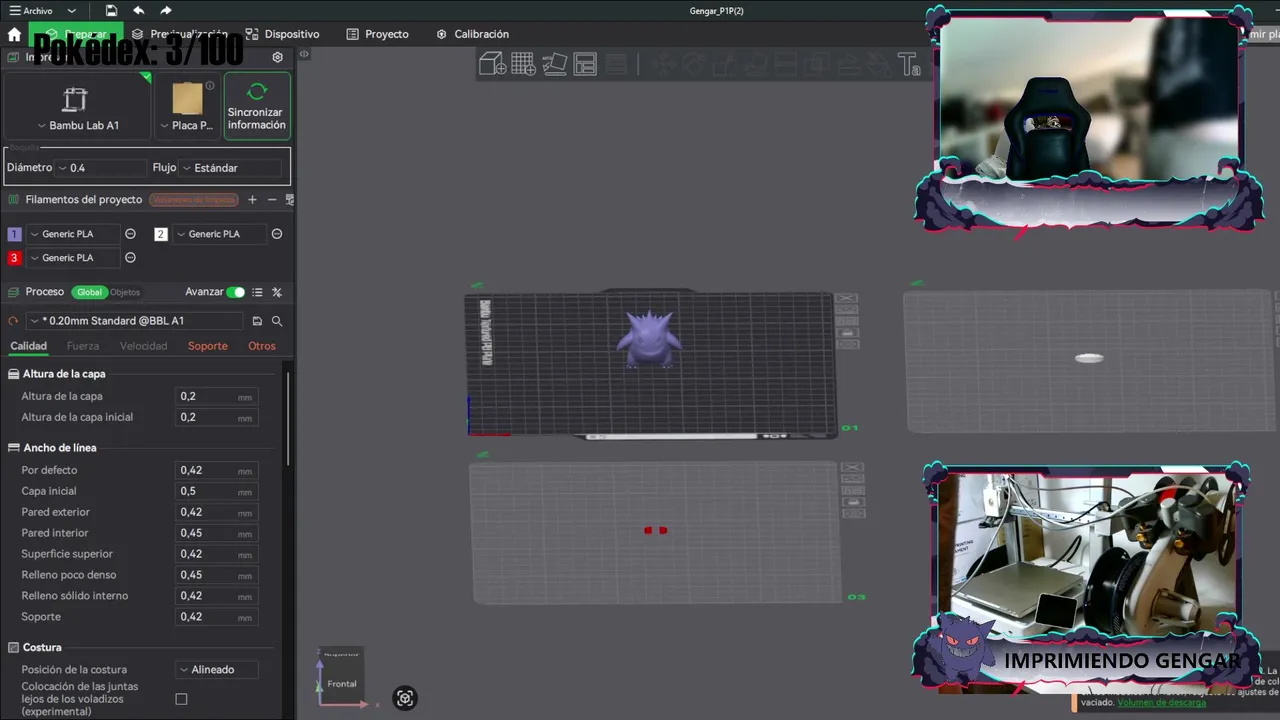The width and height of the screenshot is (1280, 720).
Task: Click the Pared interior width field
Action: (216, 533)
